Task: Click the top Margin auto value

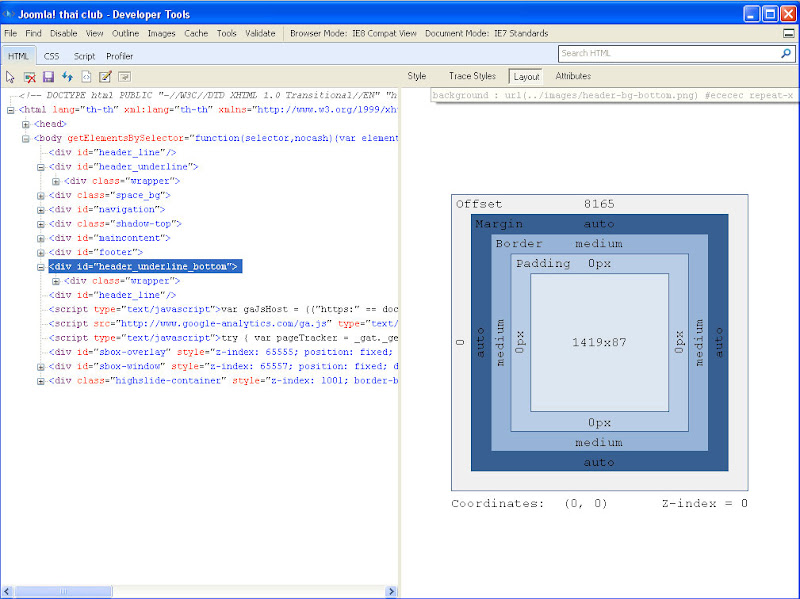Action: pyautogui.click(x=599, y=224)
